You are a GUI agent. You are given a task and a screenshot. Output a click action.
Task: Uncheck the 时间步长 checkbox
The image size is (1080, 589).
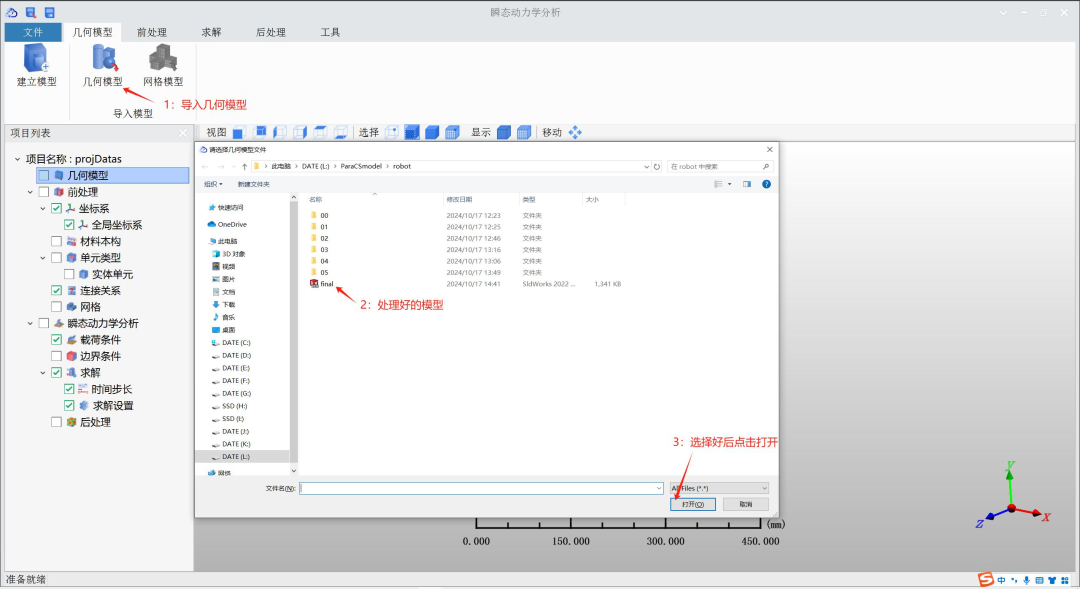[x=69, y=389]
